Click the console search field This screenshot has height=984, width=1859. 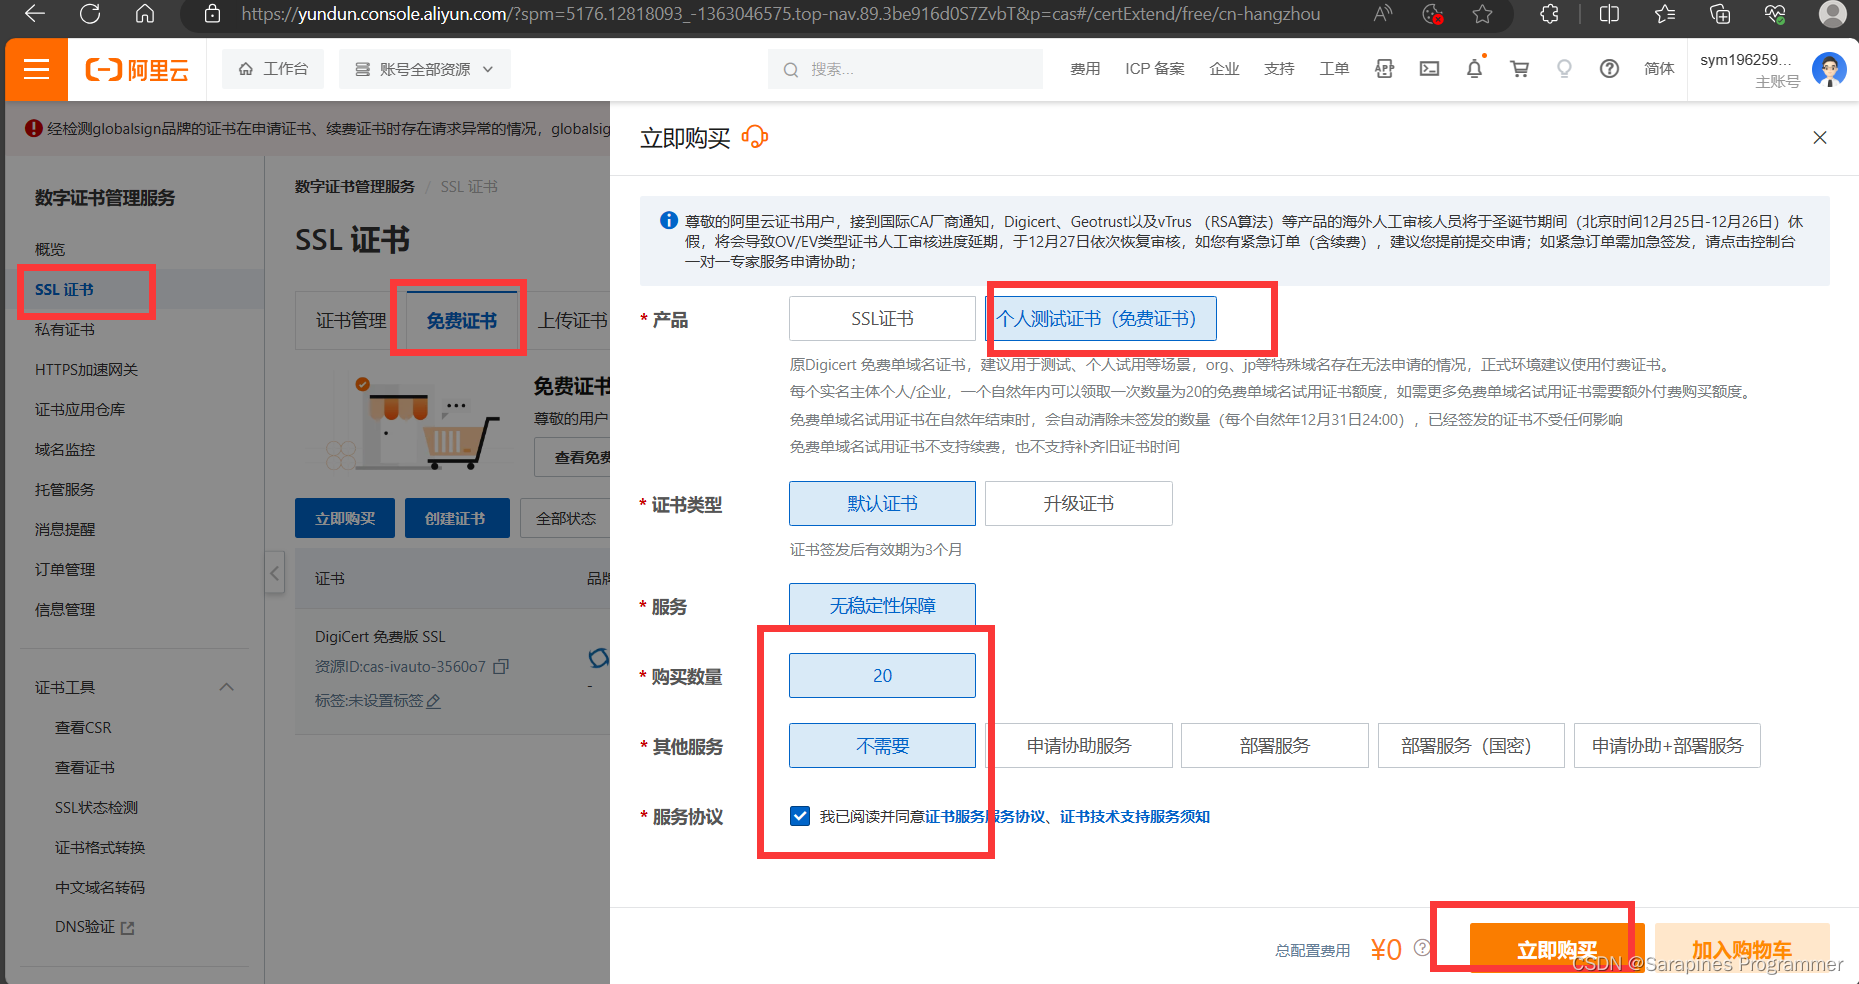[905, 69]
